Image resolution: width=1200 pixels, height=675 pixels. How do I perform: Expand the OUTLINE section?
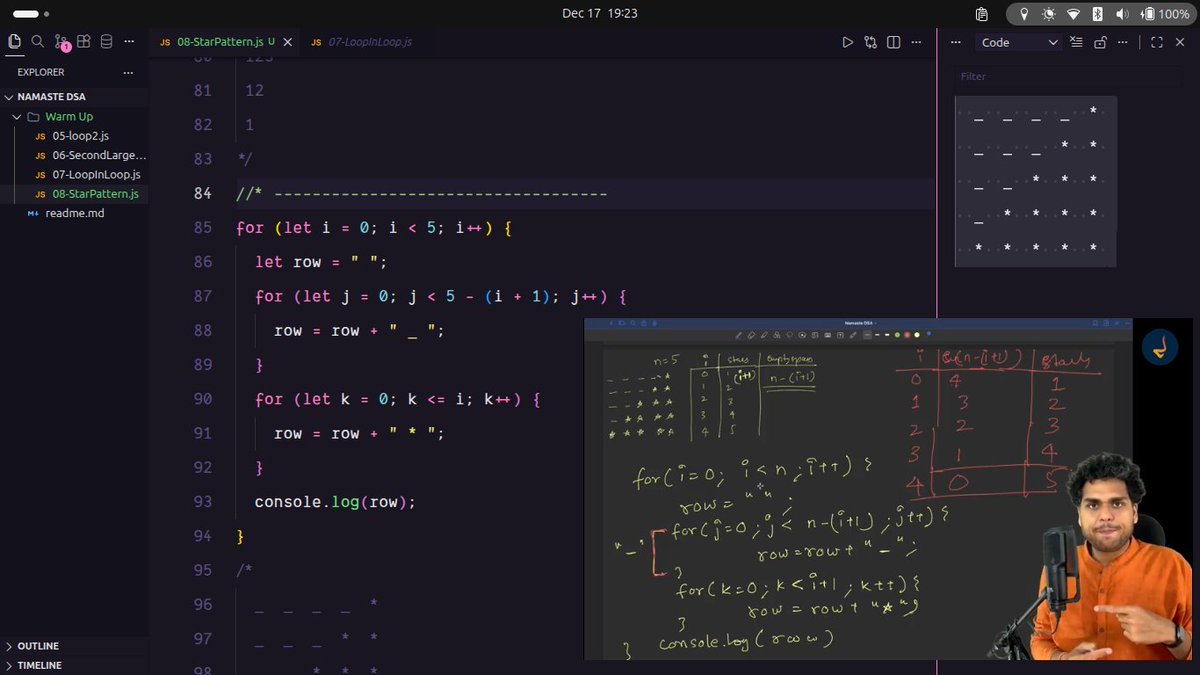[x=74, y=646]
